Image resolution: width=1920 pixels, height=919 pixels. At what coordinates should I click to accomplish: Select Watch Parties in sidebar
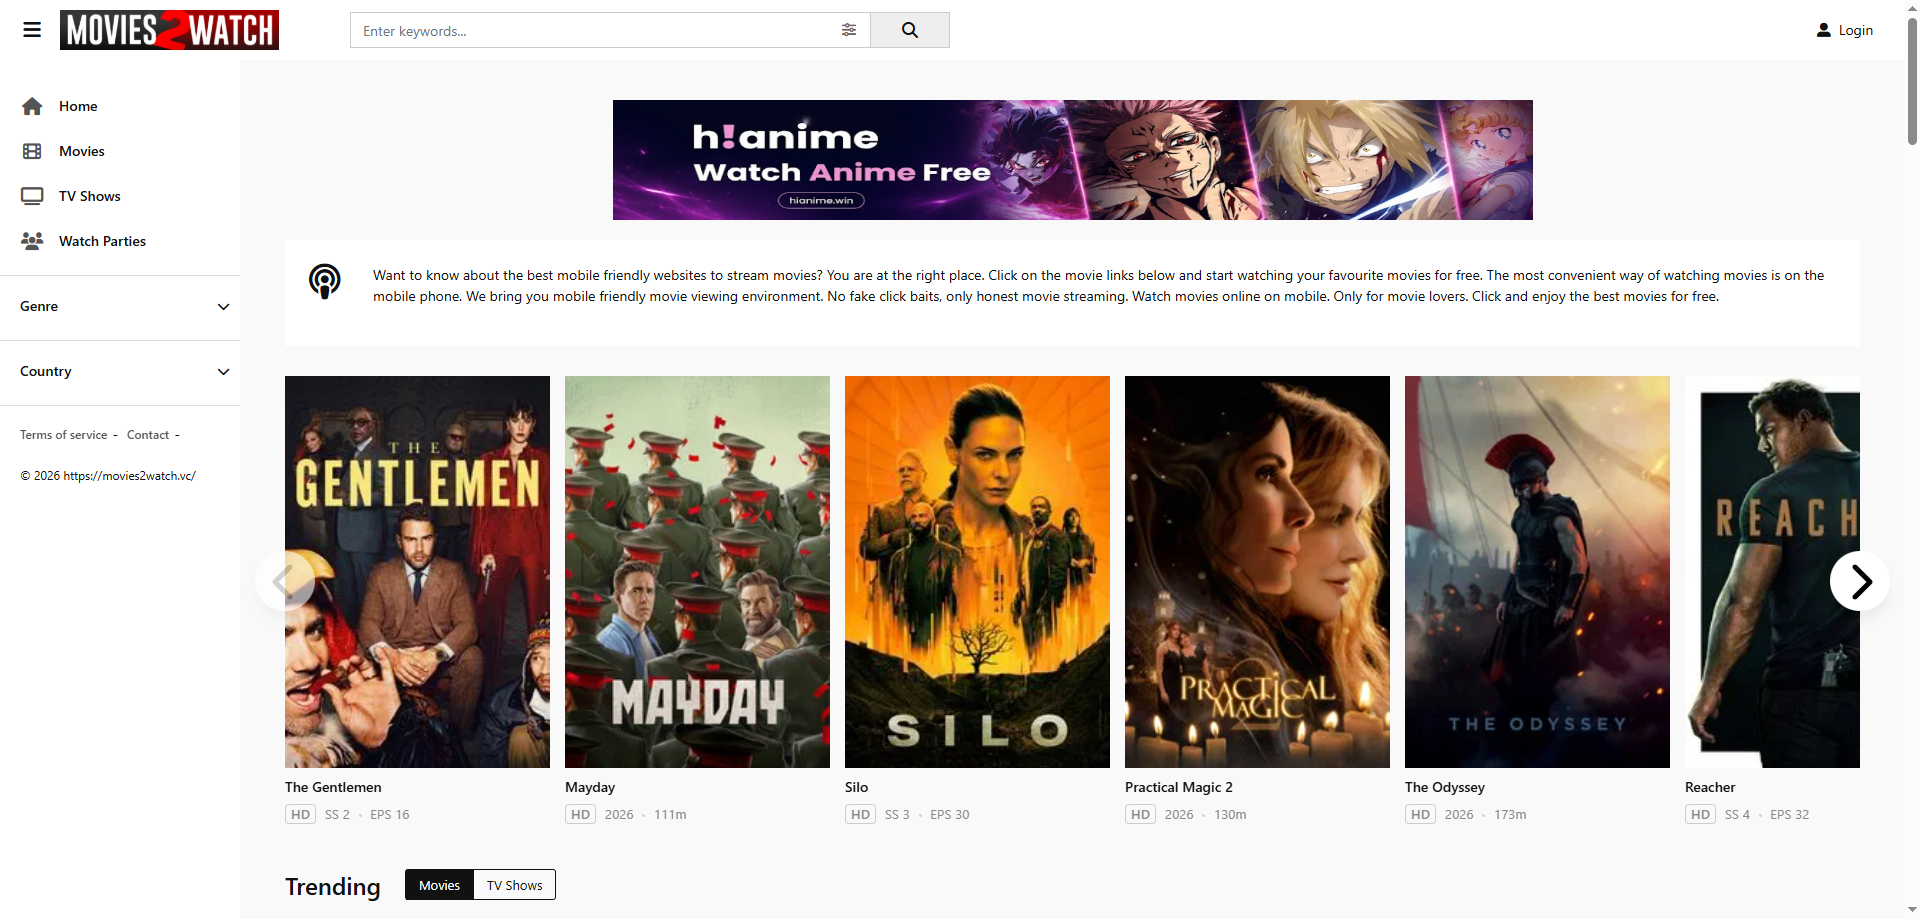tap(102, 241)
